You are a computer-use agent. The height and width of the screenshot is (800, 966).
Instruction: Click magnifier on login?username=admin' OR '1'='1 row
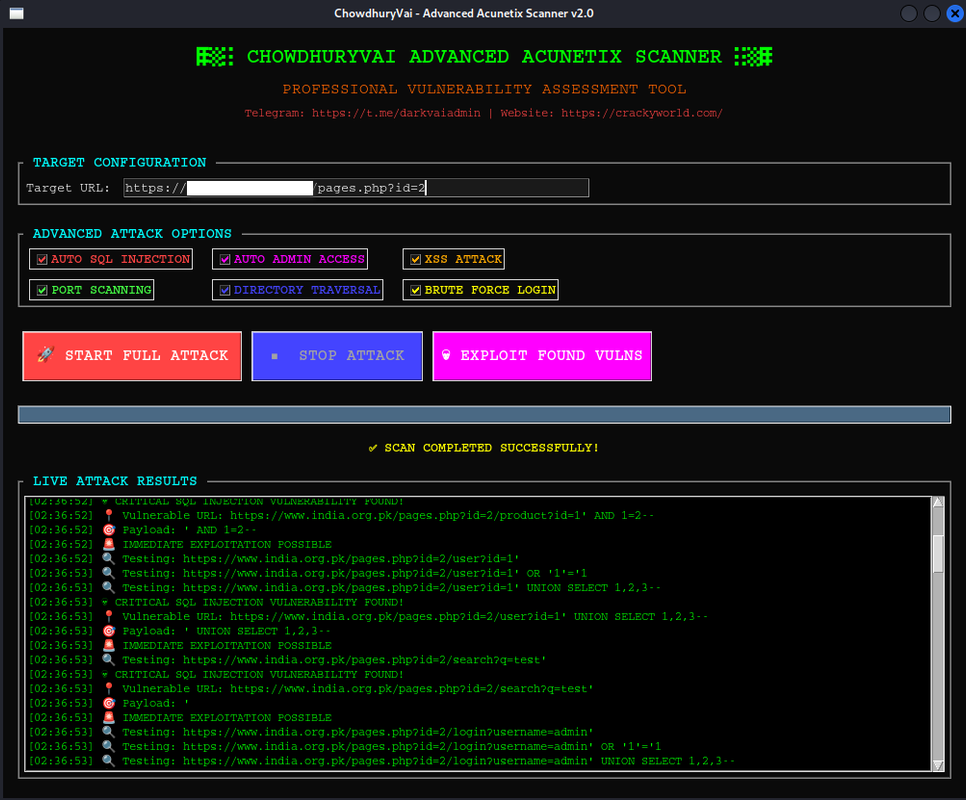108,746
